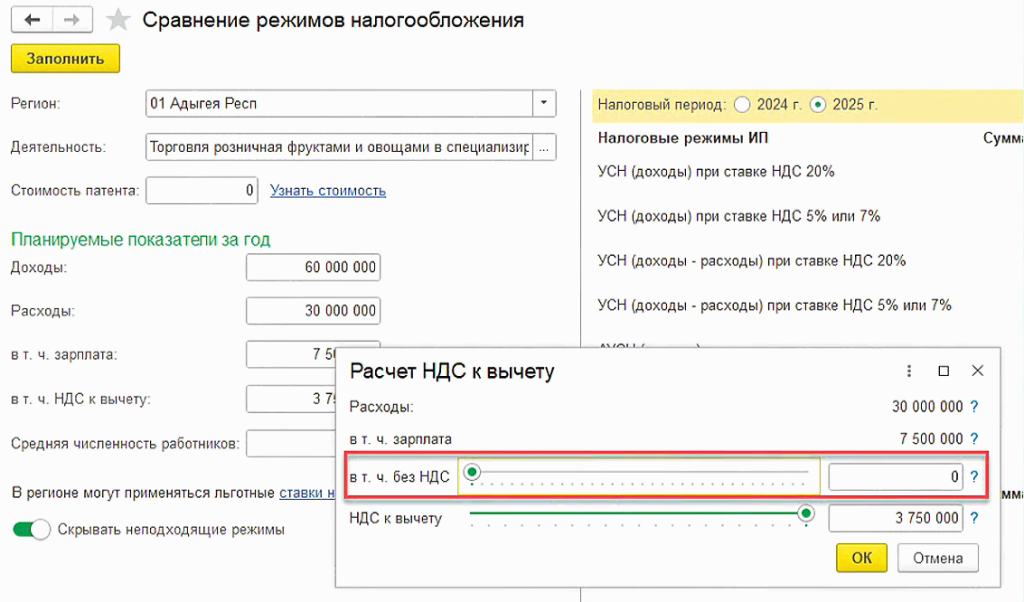Maximize the VAT deduction calculation dialog
The height and width of the screenshot is (602, 1024).
[x=943, y=371]
